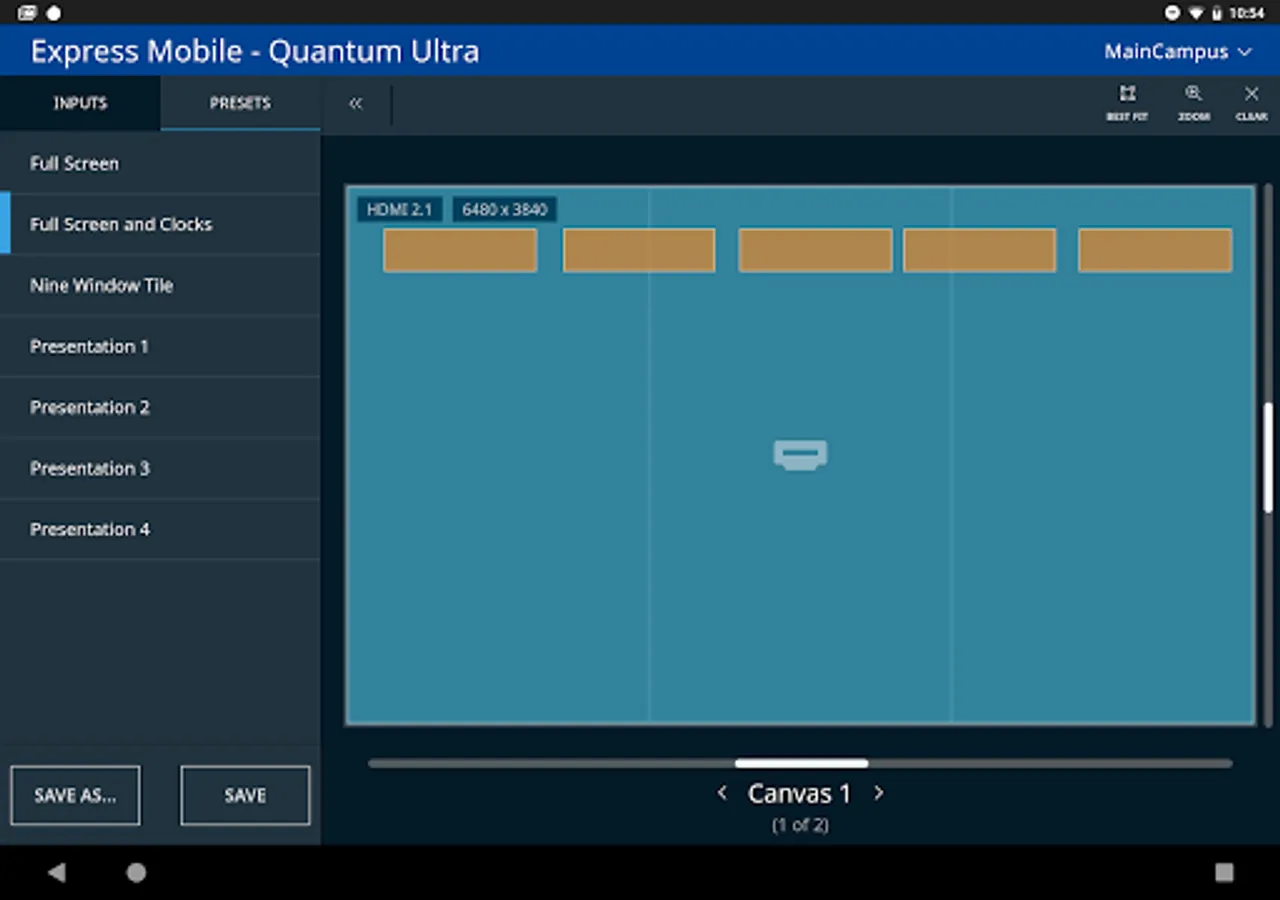The height and width of the screenshot is (900, 1280).
Task: Choose the Presentation 3 preset
Action: point(160,468)
